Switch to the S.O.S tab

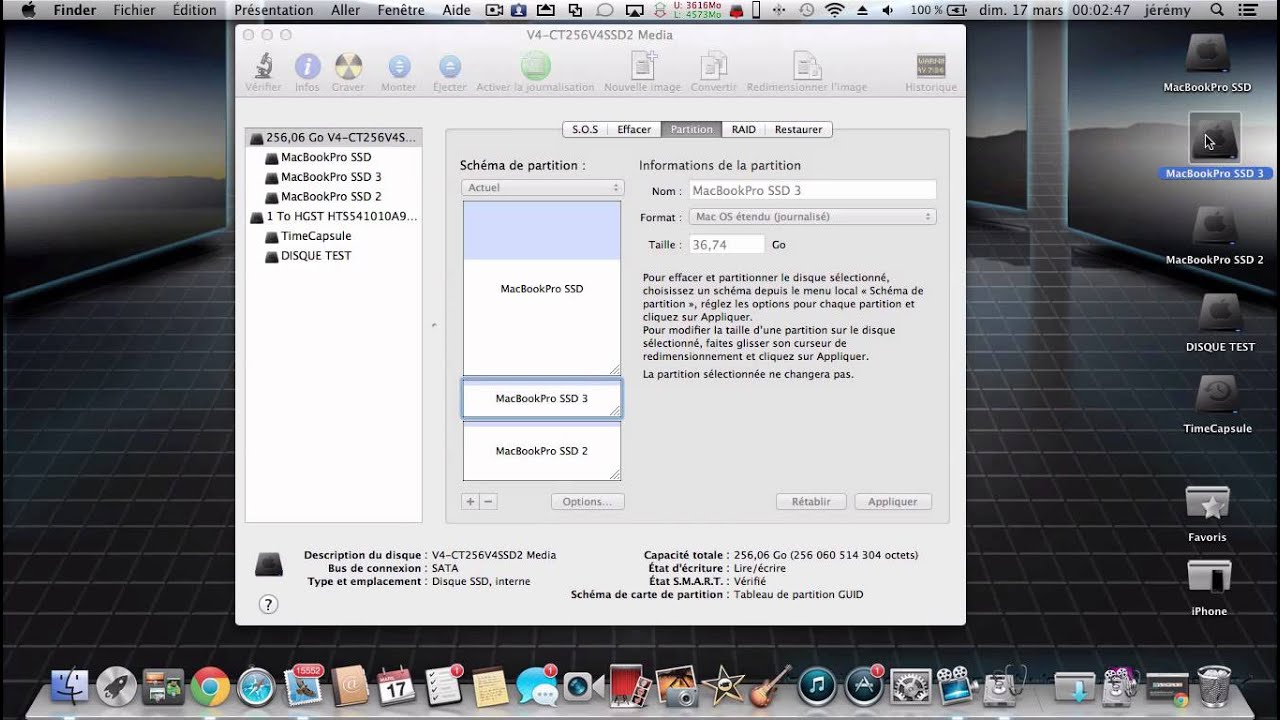585,129
